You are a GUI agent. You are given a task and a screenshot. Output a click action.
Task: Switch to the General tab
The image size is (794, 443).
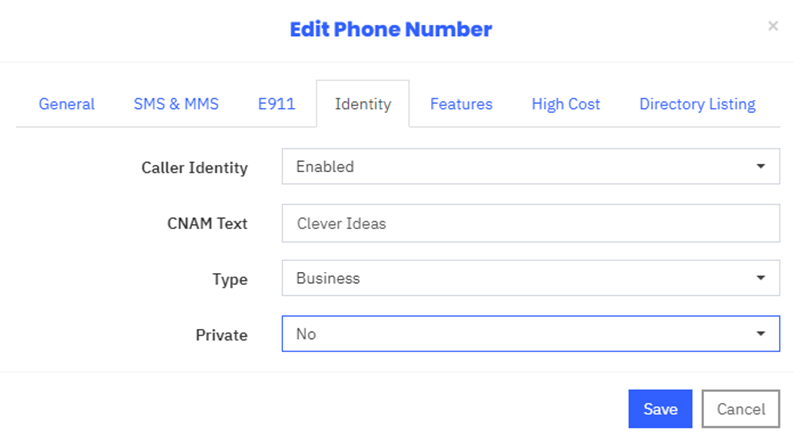67,104
